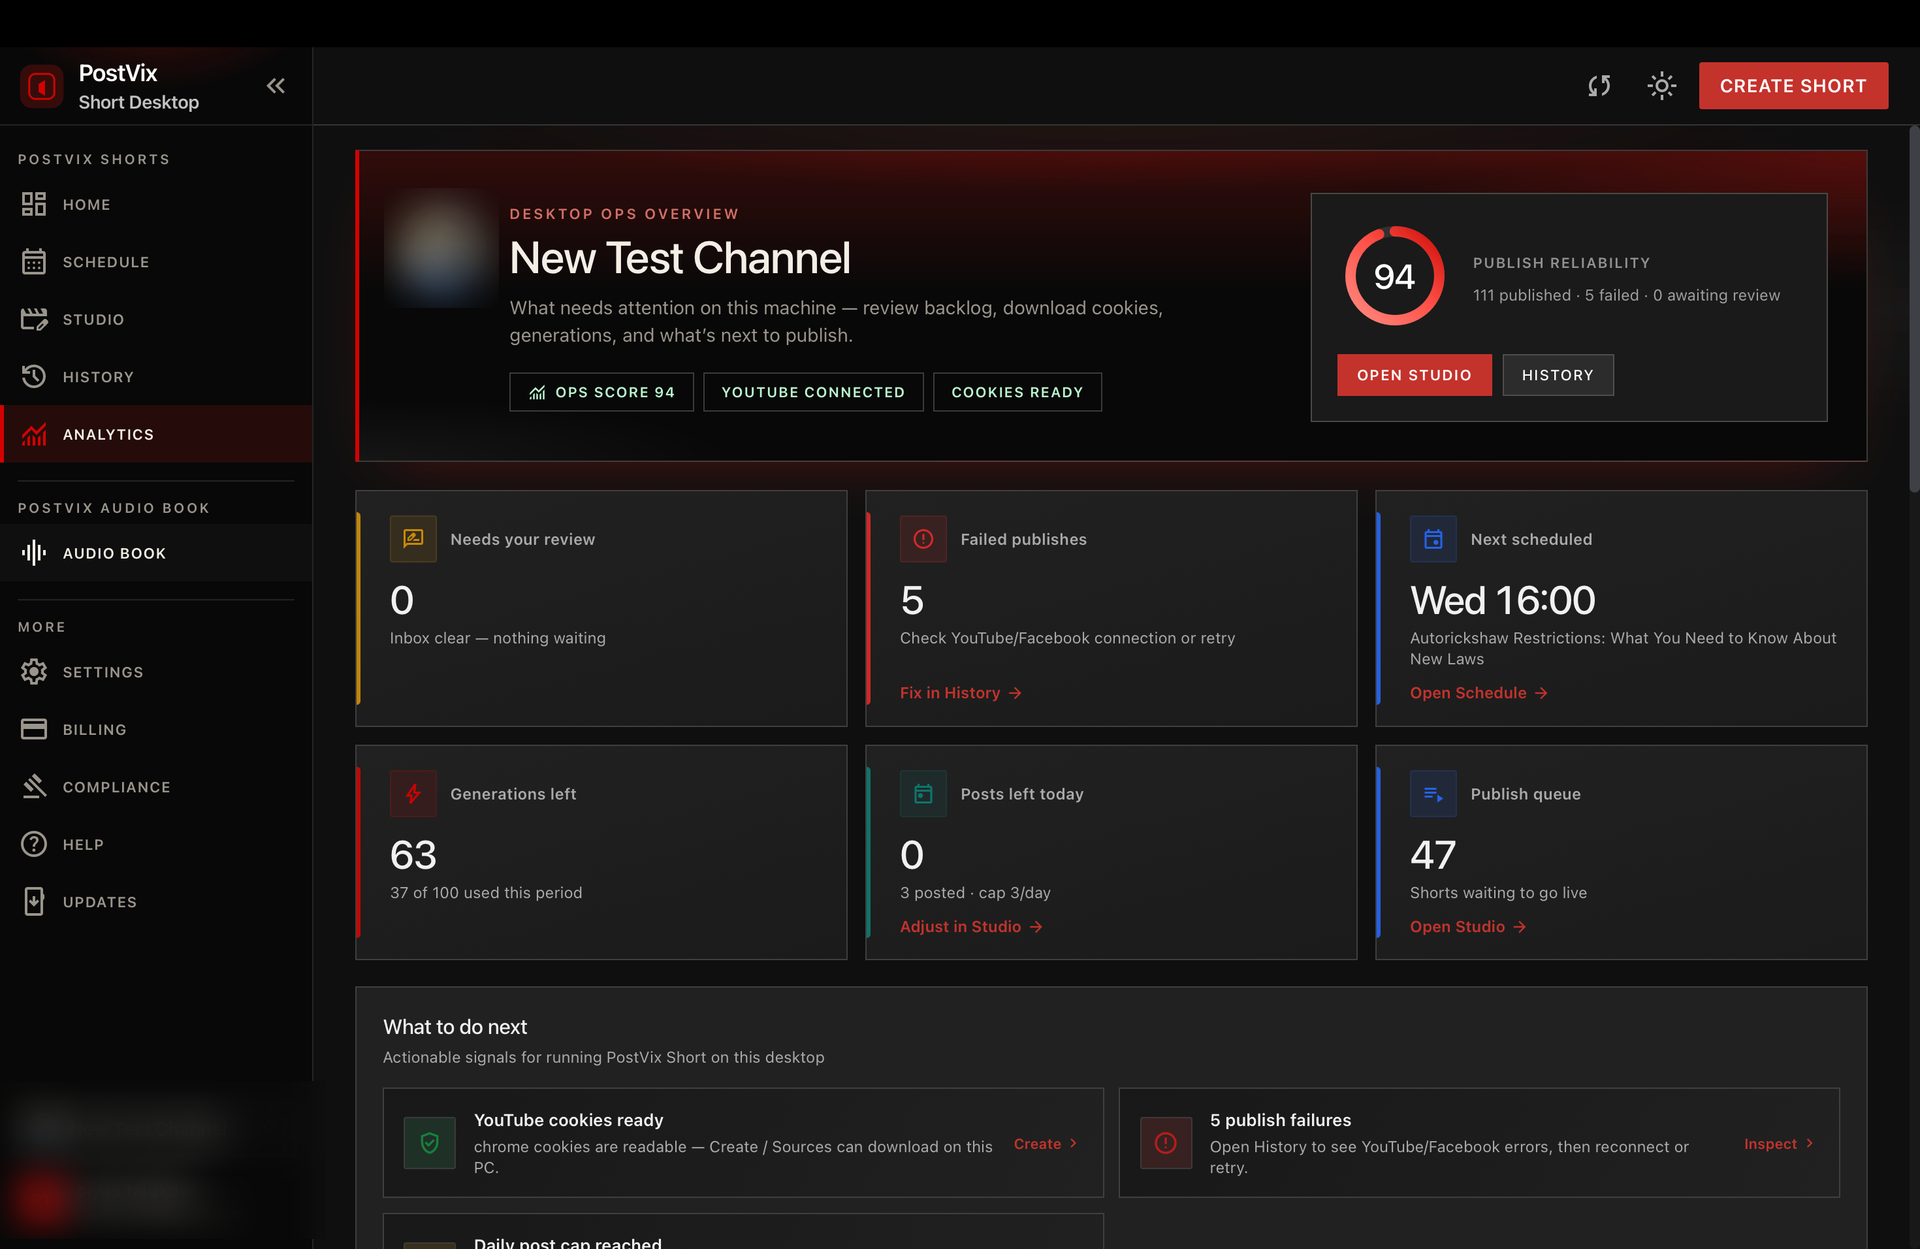Click the Ops Score 94 badge
1920x1249 pixels.
tap(601, 392)
